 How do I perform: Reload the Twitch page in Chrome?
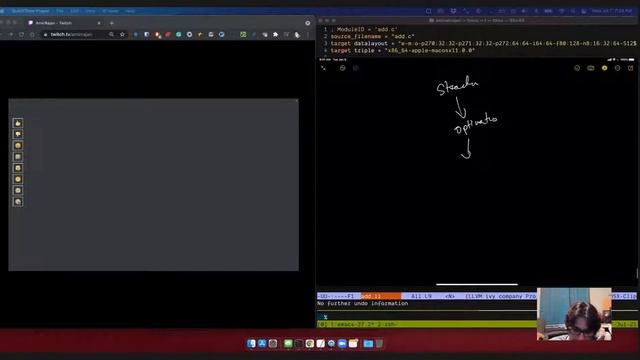(x=21, y=35)
